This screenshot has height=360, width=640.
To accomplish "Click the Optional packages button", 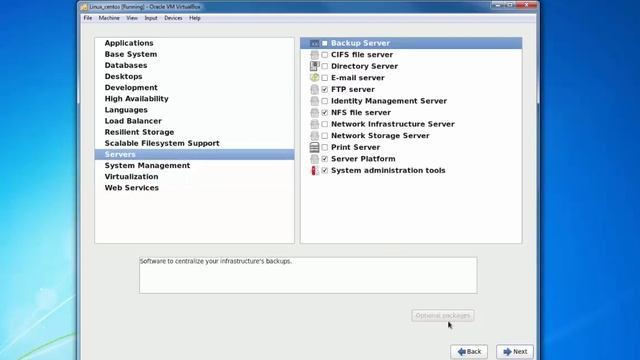I will [443, 316].
